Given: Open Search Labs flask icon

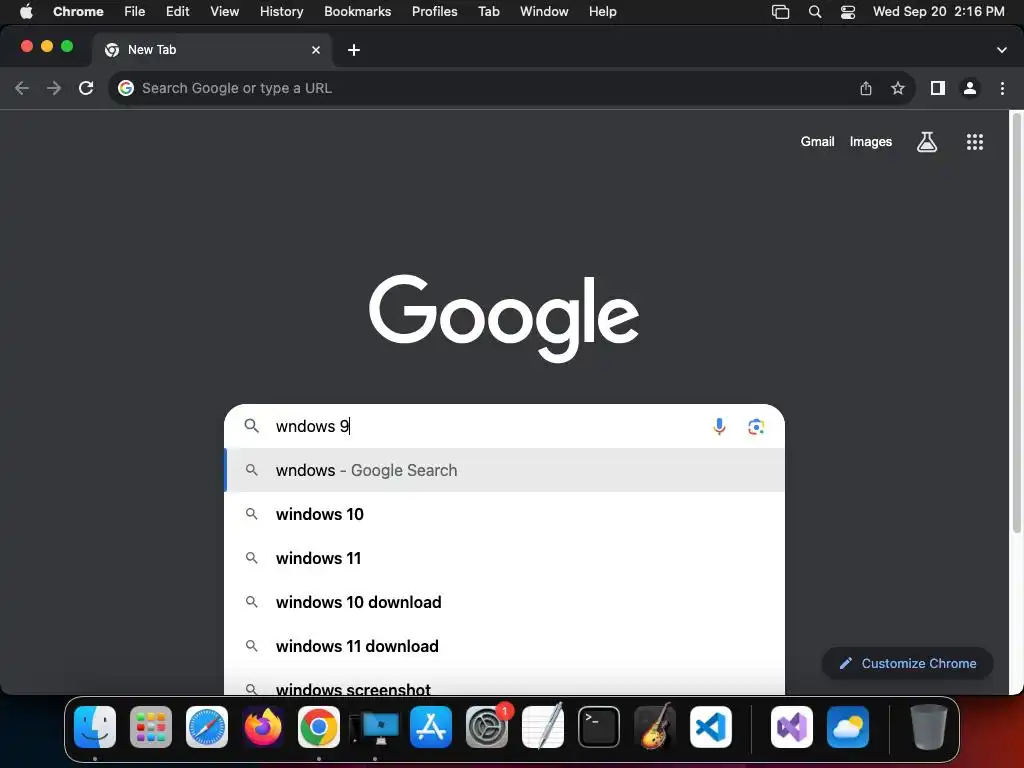Looking at the screenshot, I should pos(927,142).
